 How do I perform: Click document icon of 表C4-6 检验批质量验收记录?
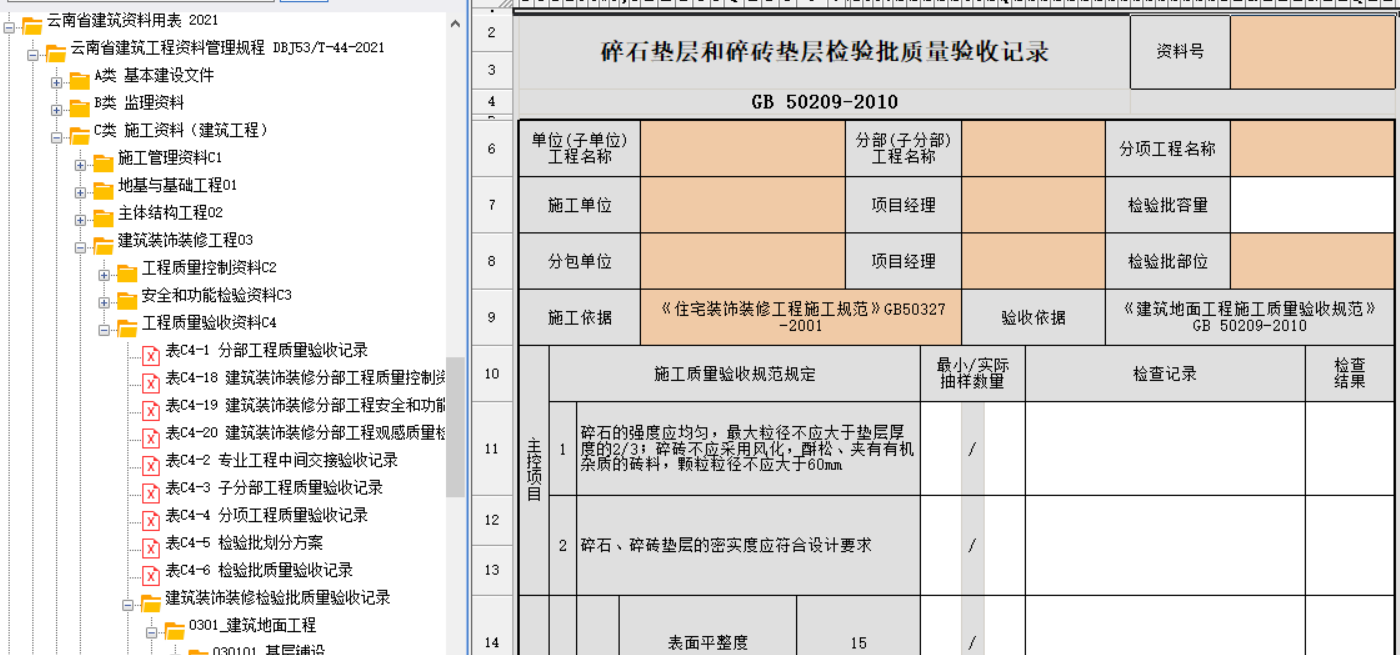(150, 575)
